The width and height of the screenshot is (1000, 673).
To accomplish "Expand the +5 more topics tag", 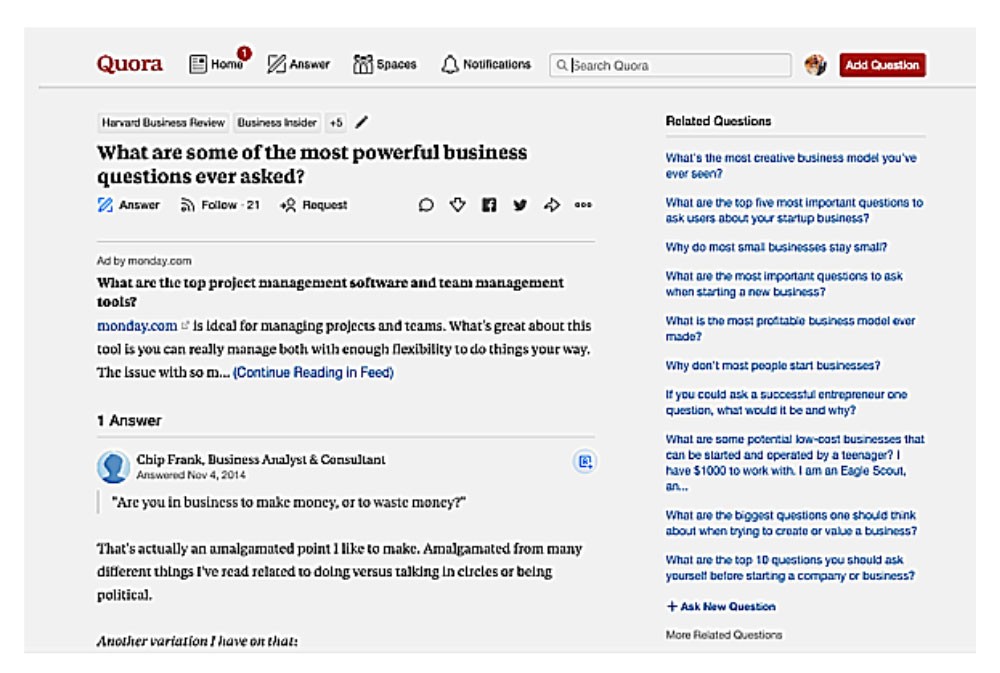I will (336, 123).
